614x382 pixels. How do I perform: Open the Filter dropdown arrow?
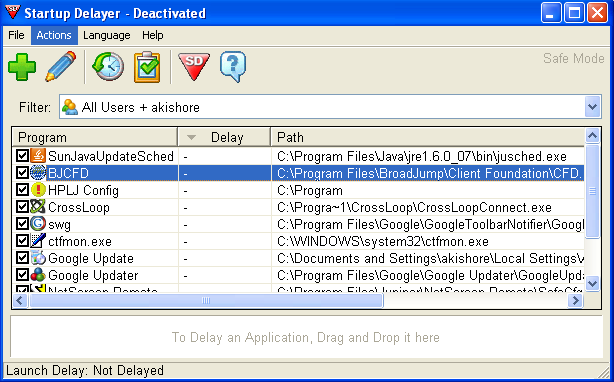click(592, 106)
